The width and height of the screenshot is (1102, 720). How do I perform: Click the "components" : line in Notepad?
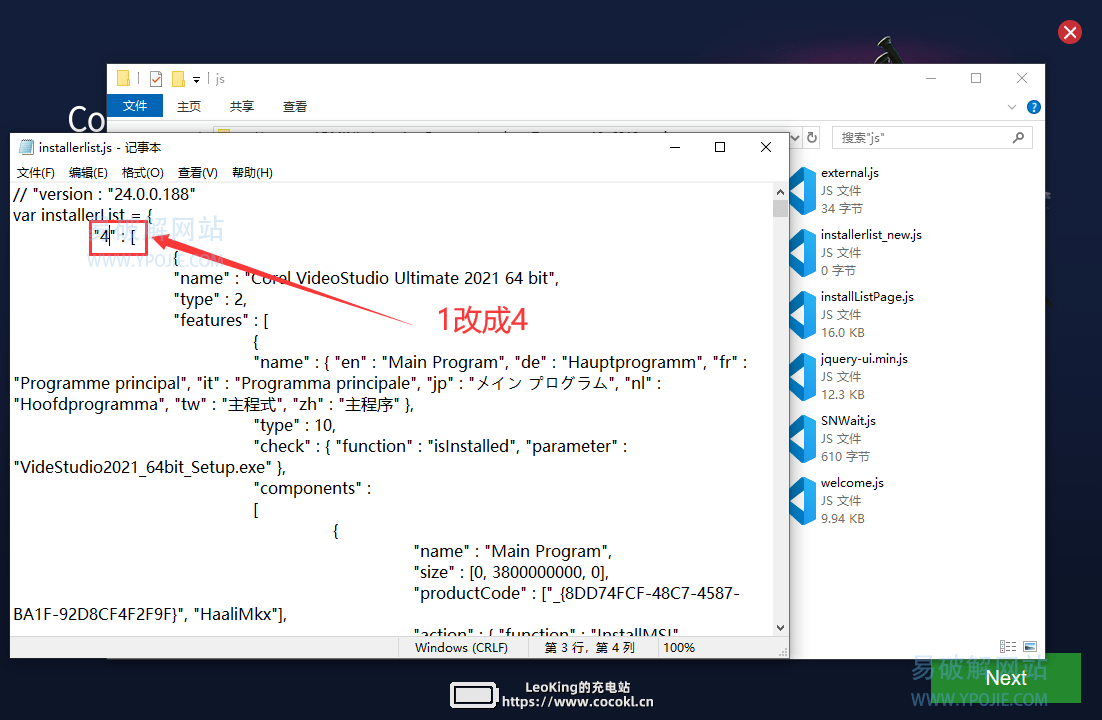[312, 489]
